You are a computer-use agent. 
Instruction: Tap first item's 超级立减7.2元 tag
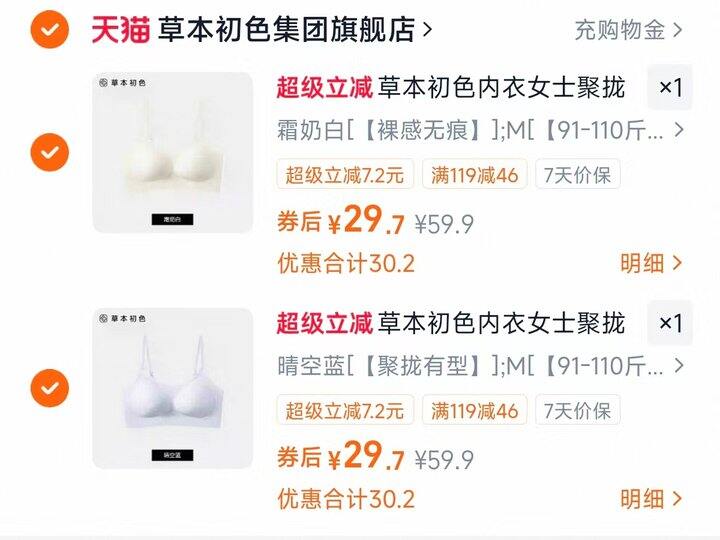(x=345, y=174)
